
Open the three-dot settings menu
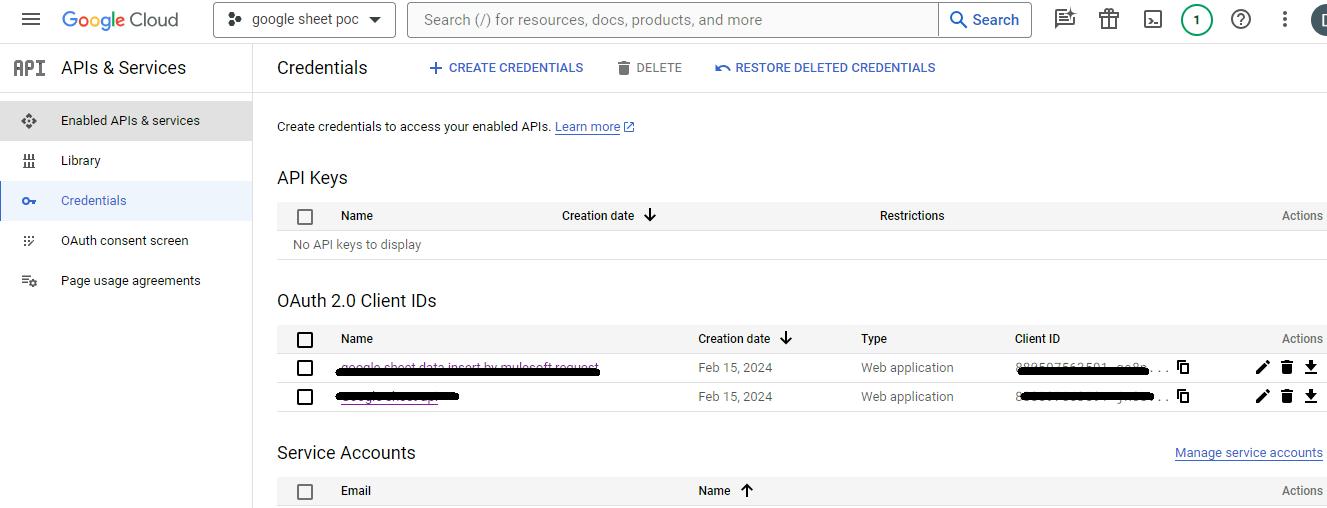[x=1285, y=19]
